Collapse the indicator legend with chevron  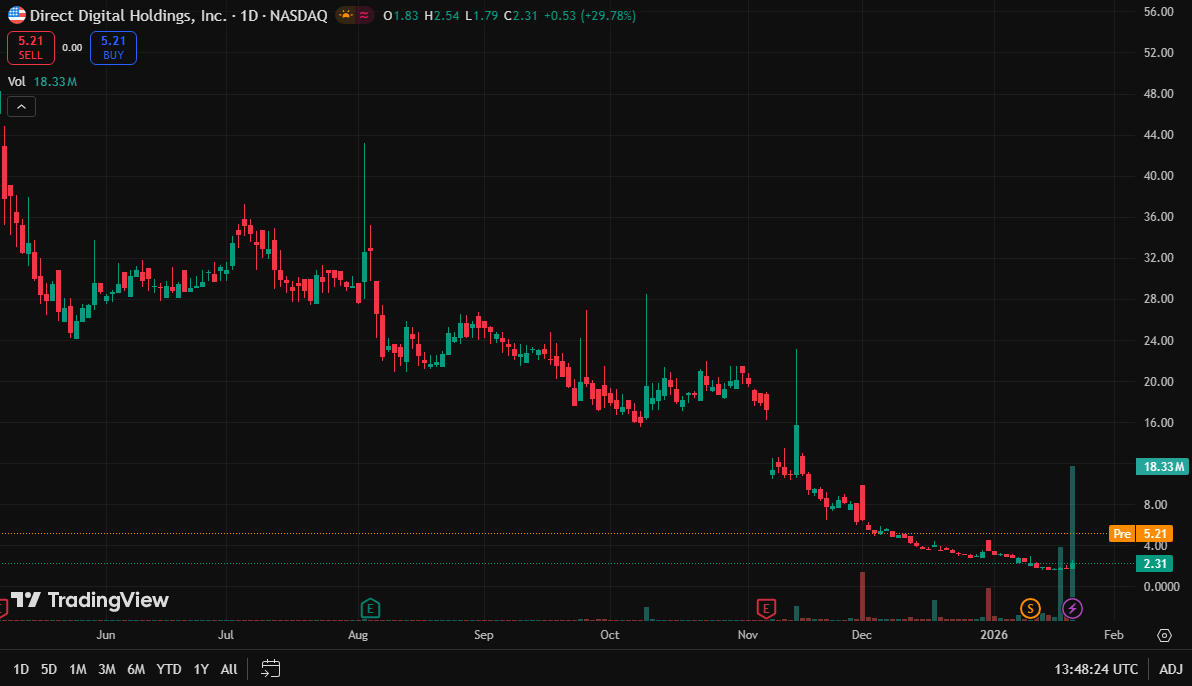[21, 107]
